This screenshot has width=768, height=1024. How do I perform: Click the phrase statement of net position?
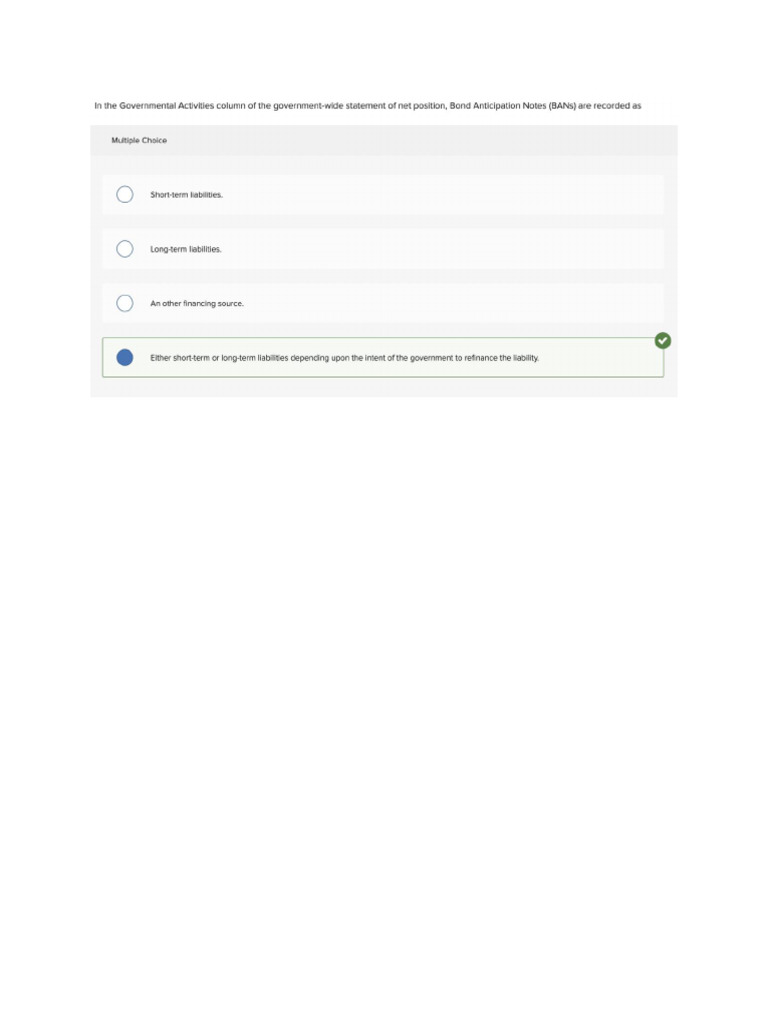(x=396, y=106)
